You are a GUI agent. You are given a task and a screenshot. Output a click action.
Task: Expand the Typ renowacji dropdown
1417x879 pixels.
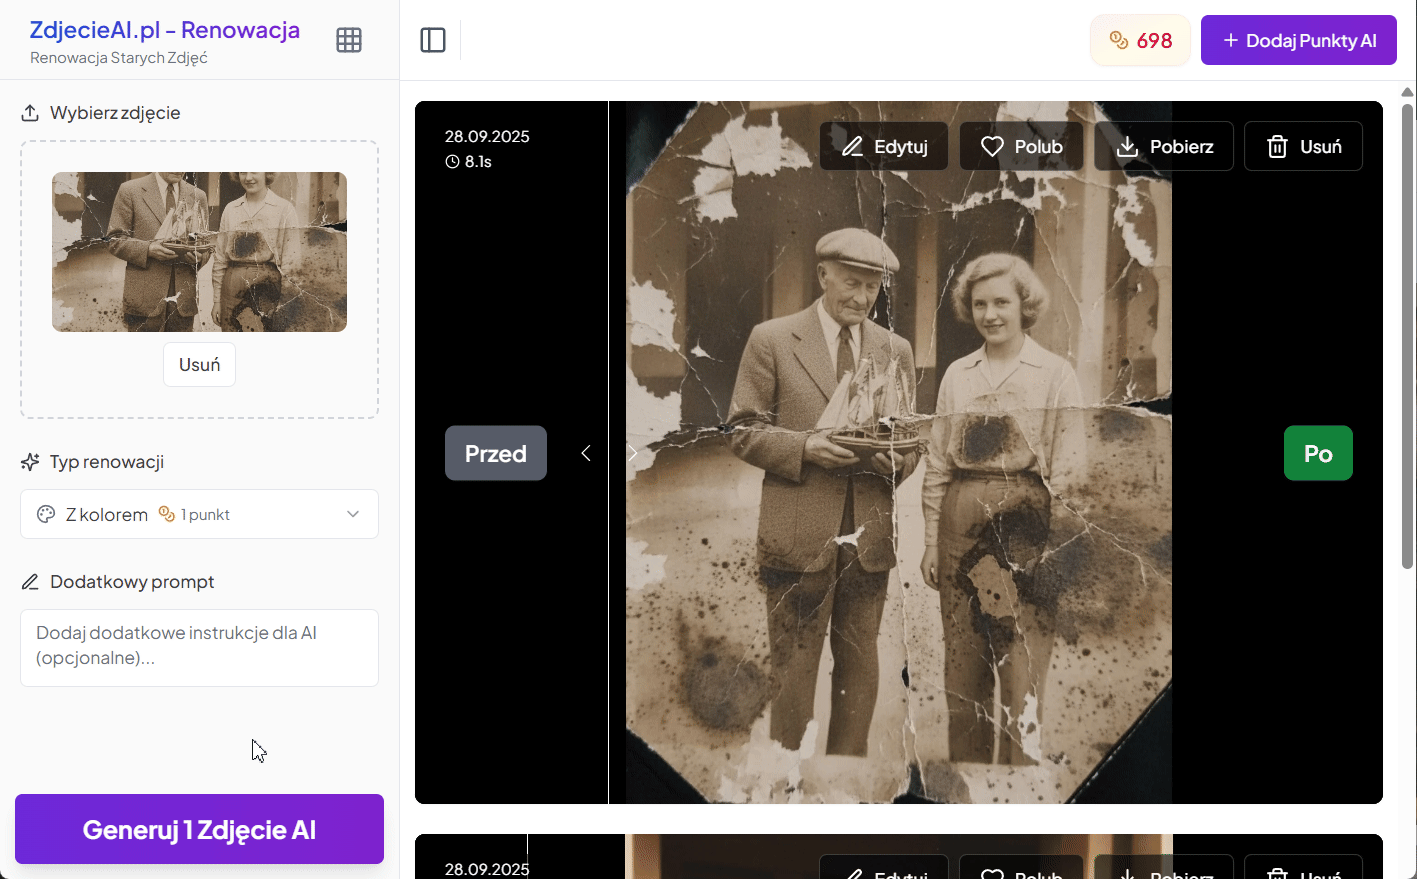(199, 514)
